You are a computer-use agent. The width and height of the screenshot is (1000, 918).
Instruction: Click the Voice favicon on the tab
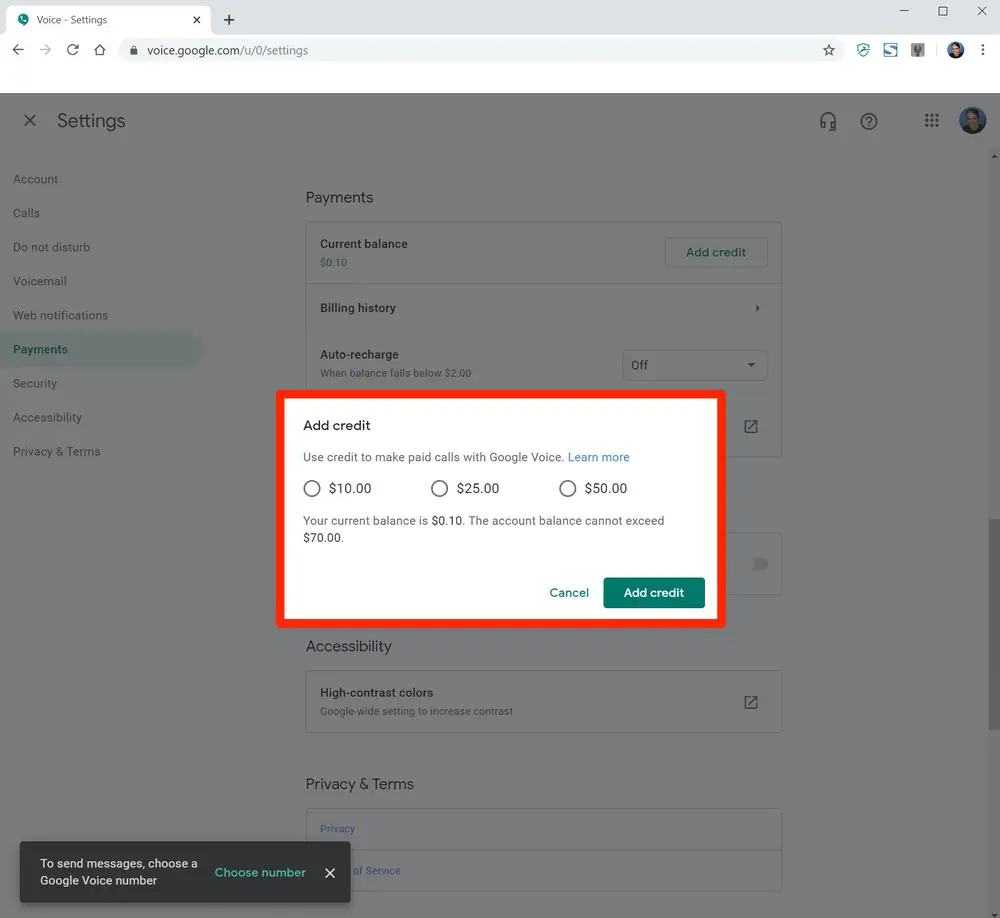pos(23,20)
